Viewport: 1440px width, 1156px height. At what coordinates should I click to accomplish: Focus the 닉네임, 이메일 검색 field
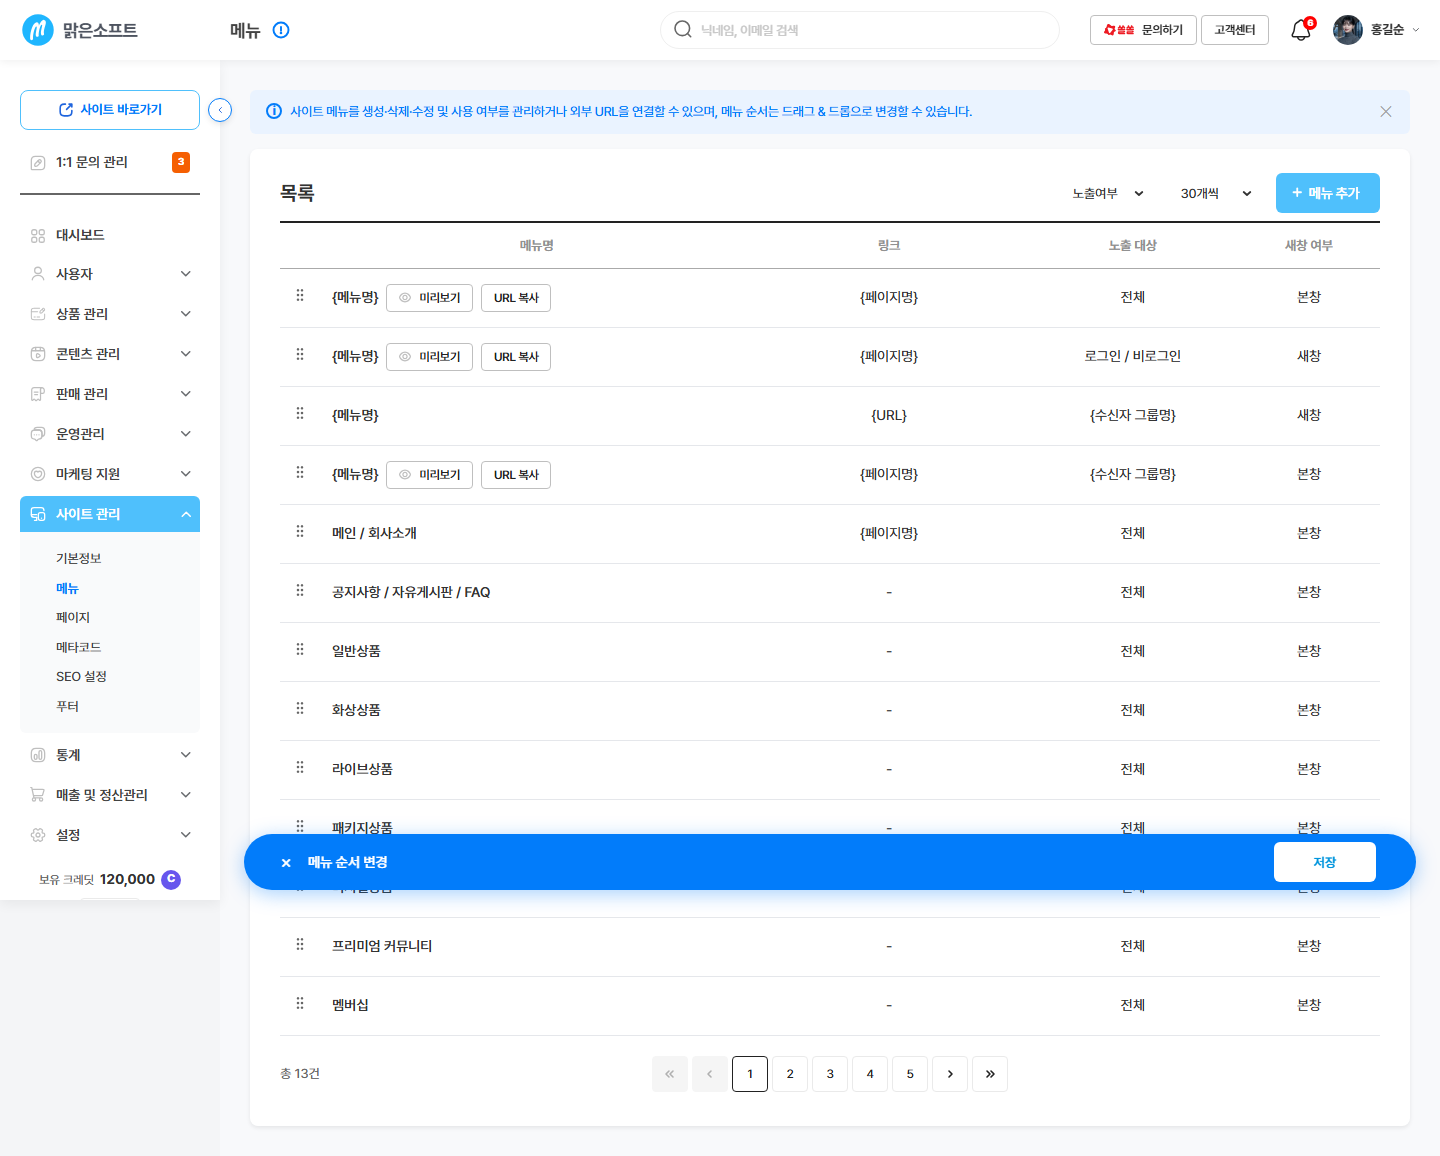pos(860,30)
